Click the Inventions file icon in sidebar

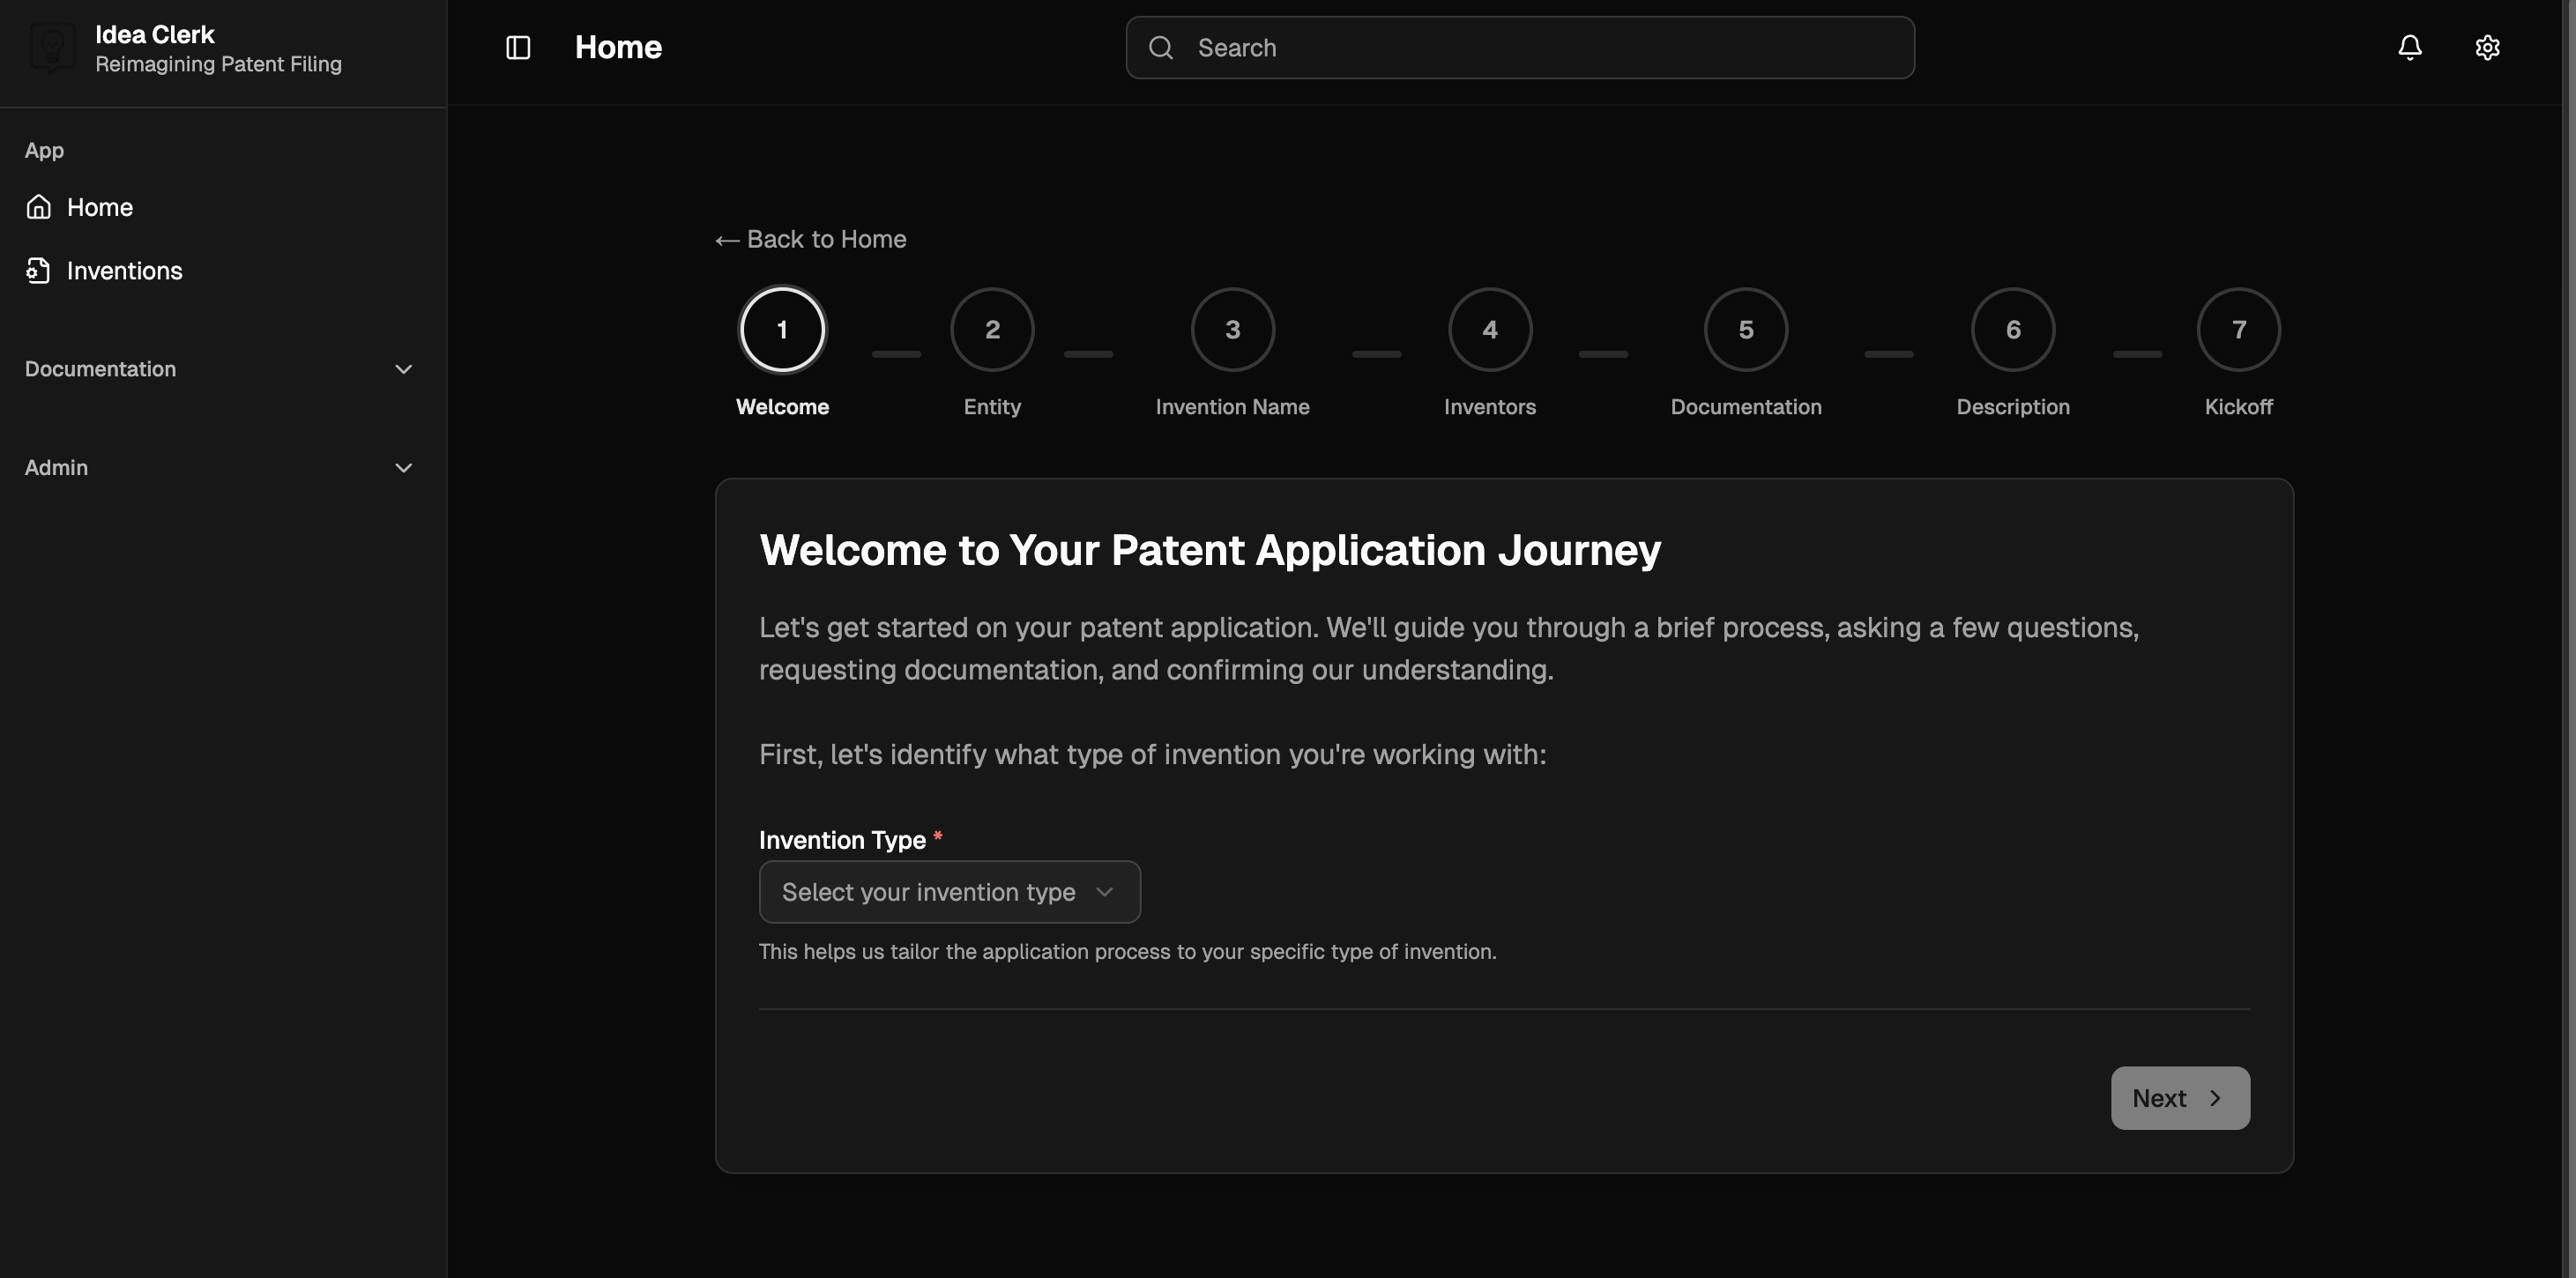pos(39,271)
